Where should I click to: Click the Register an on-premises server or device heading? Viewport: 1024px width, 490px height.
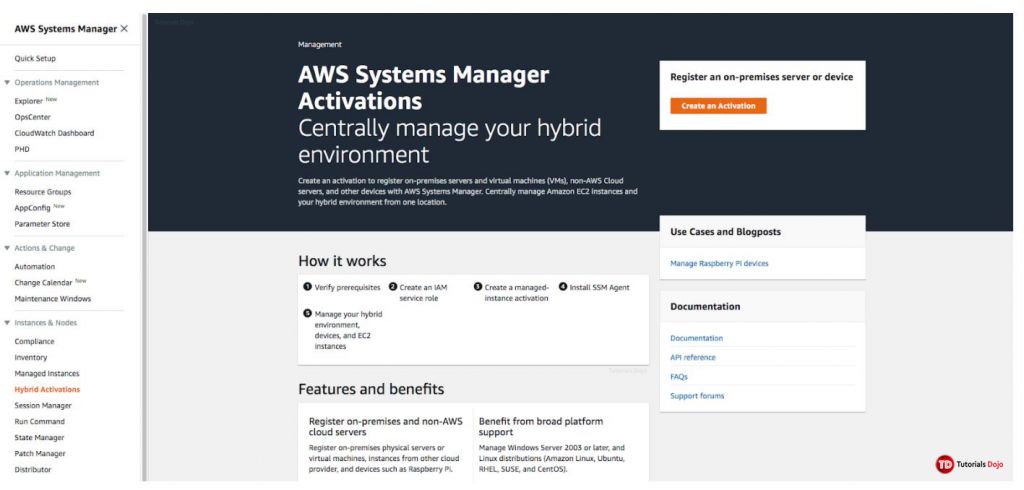pos(761,77)
